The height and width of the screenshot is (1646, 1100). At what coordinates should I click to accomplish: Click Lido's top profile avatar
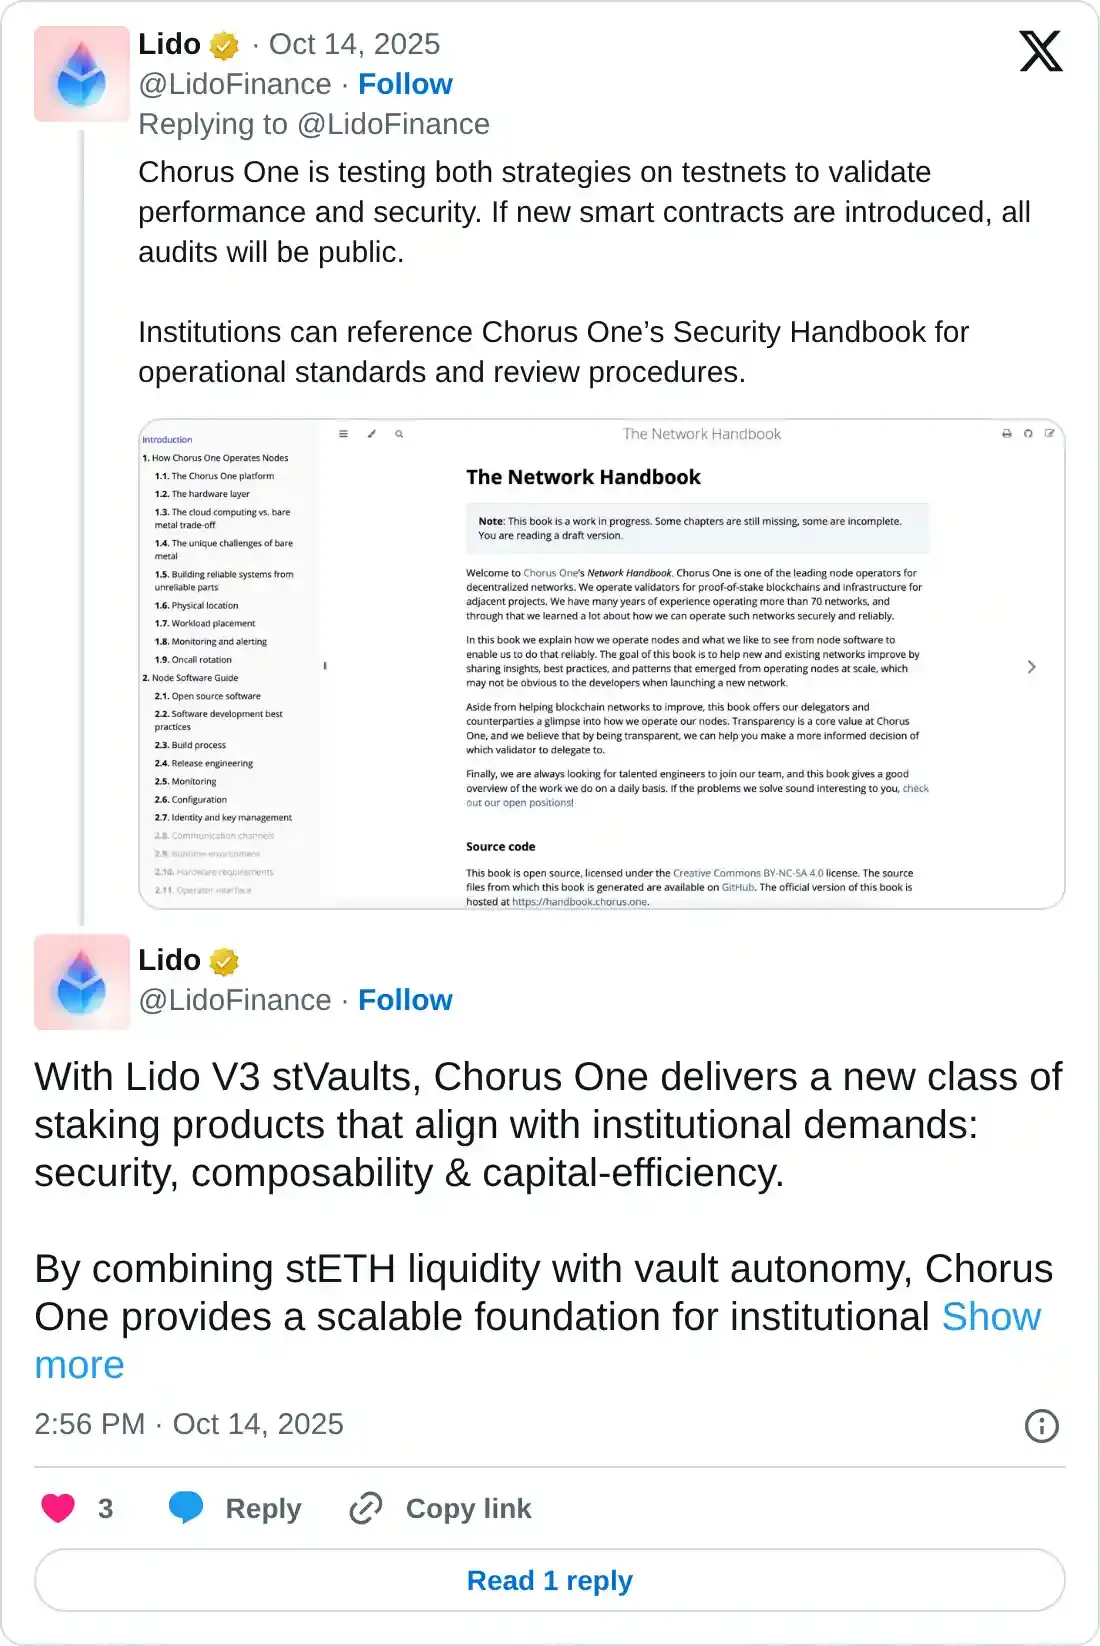pos(82,74)
